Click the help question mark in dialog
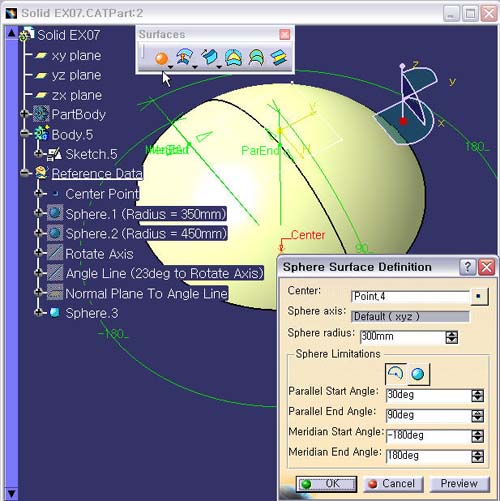 pyautogui.click(x=467, y=267)
